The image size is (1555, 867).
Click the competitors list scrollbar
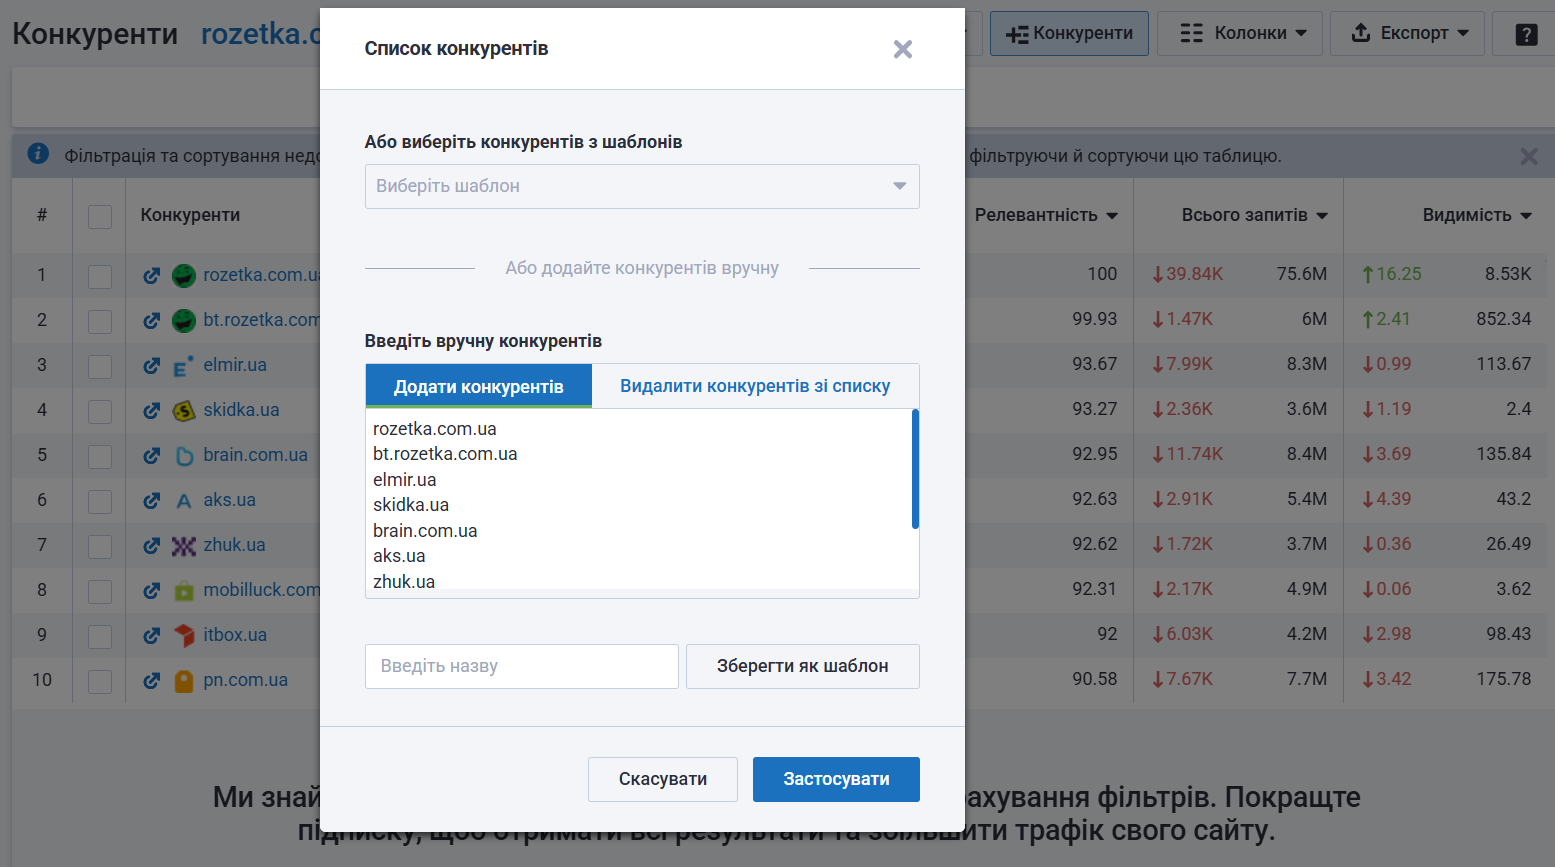pyautogui.click(x=915, y=469)
